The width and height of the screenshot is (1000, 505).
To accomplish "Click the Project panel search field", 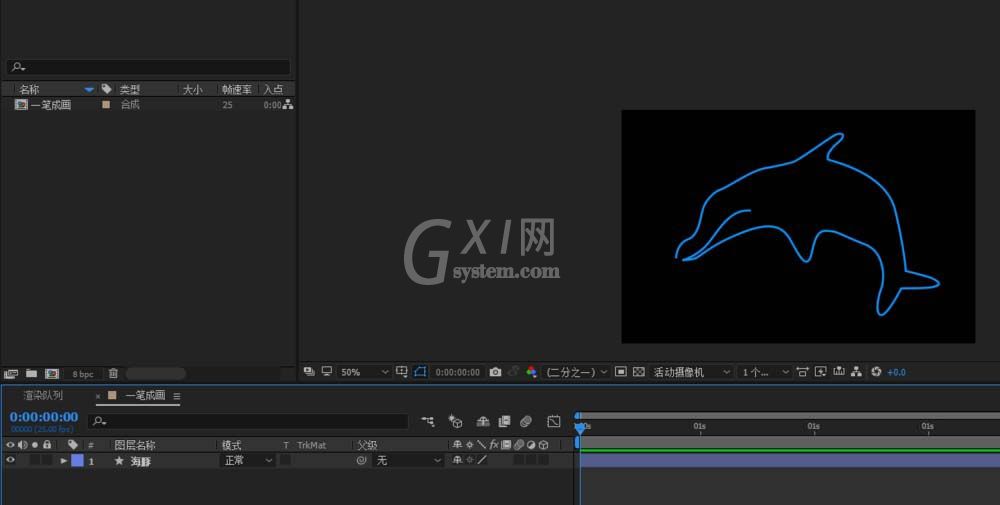I will 148,66.
